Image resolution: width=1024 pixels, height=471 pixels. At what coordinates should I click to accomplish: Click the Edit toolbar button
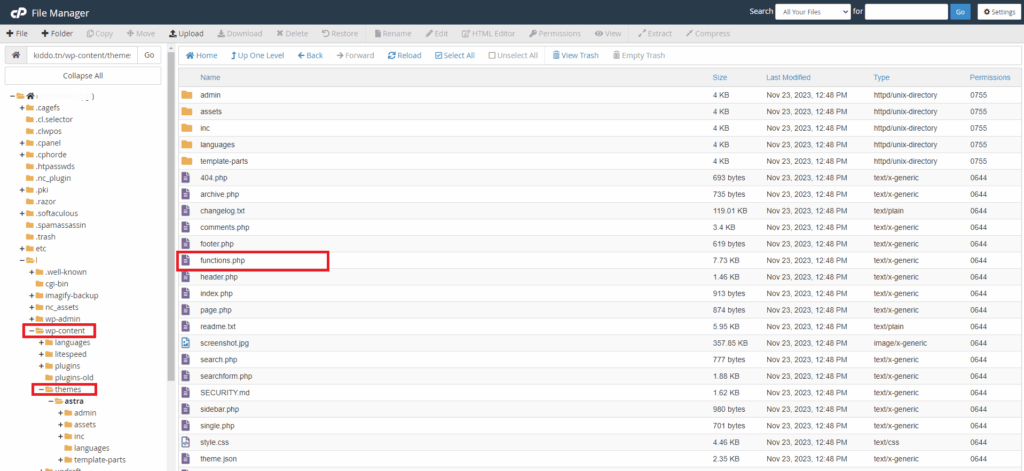(x=437, y=33)
